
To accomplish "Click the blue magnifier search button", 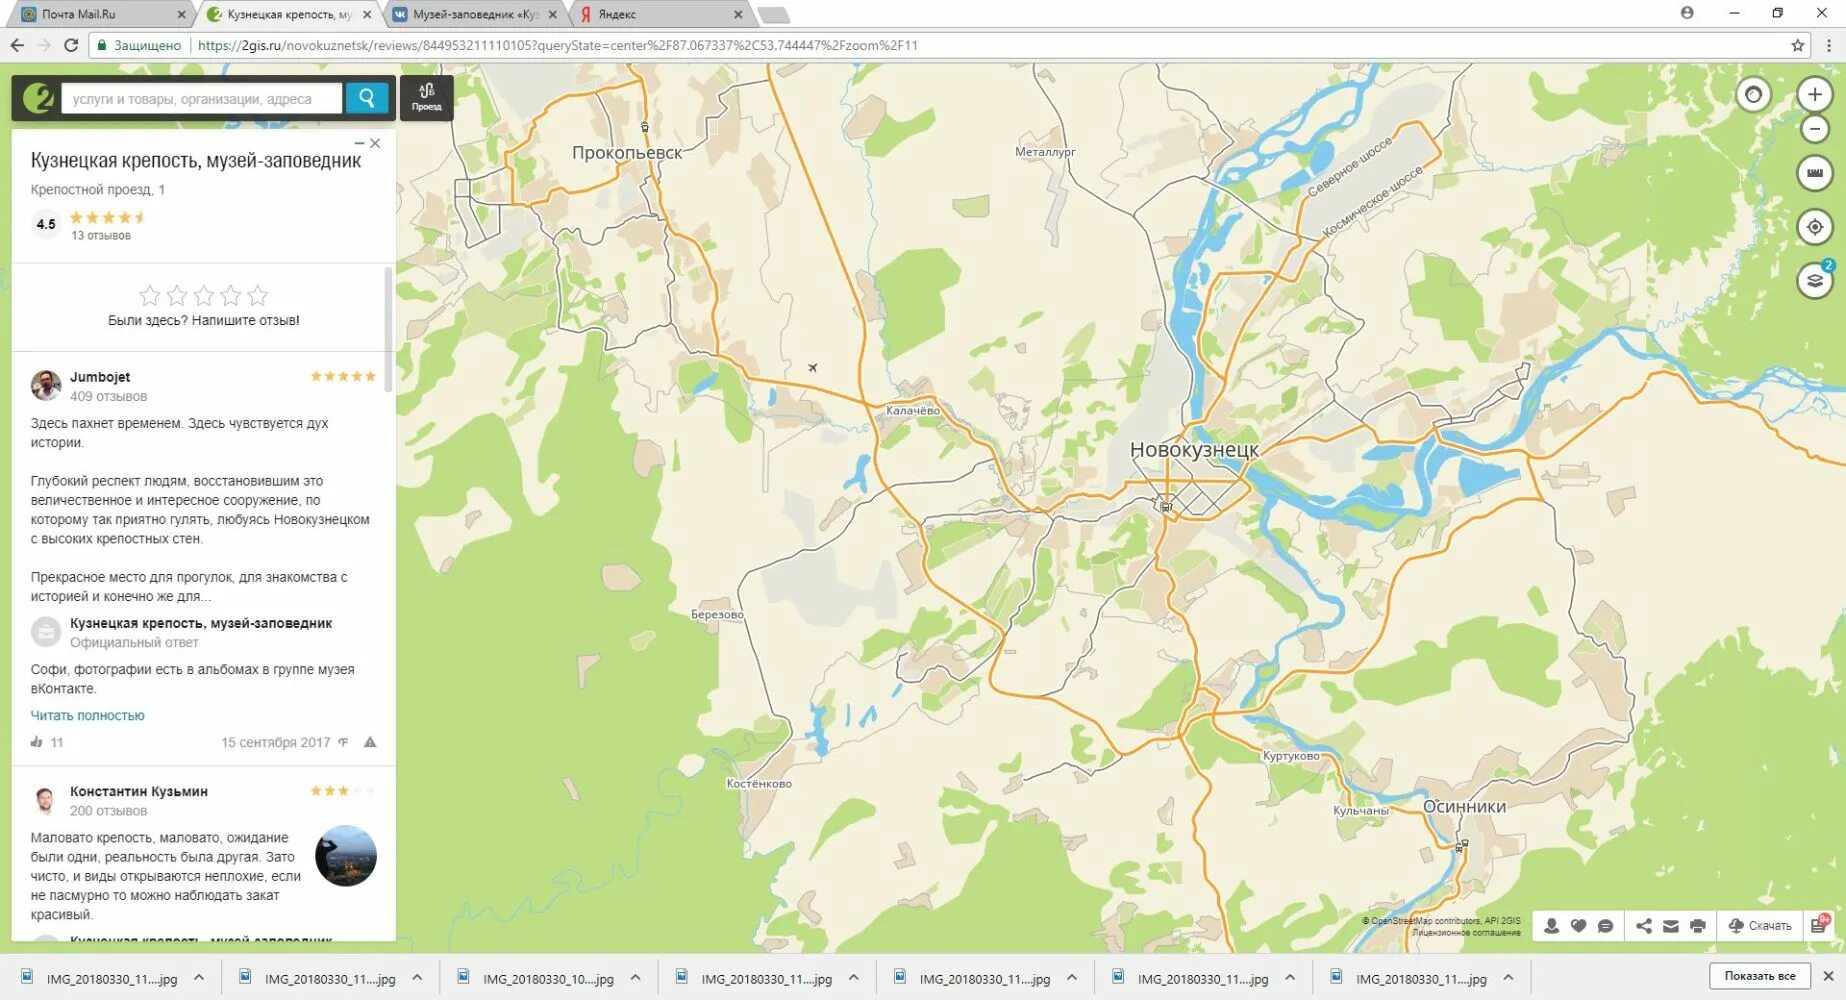I will coord(366,98).
